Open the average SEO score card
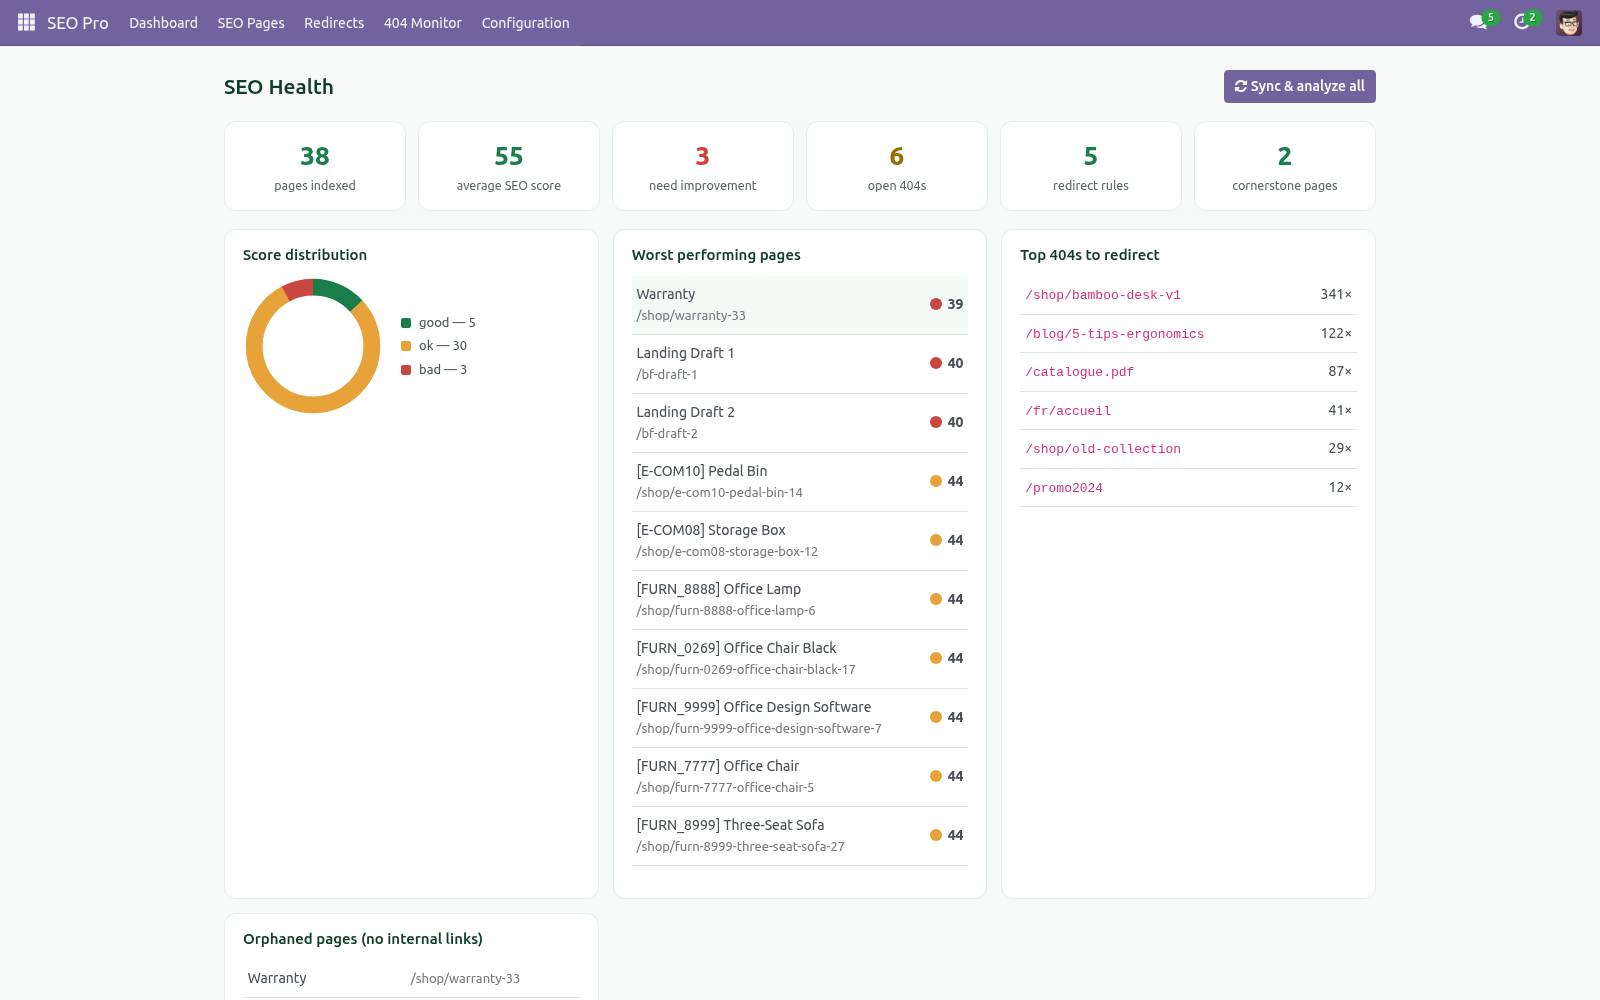 point(509,166)
